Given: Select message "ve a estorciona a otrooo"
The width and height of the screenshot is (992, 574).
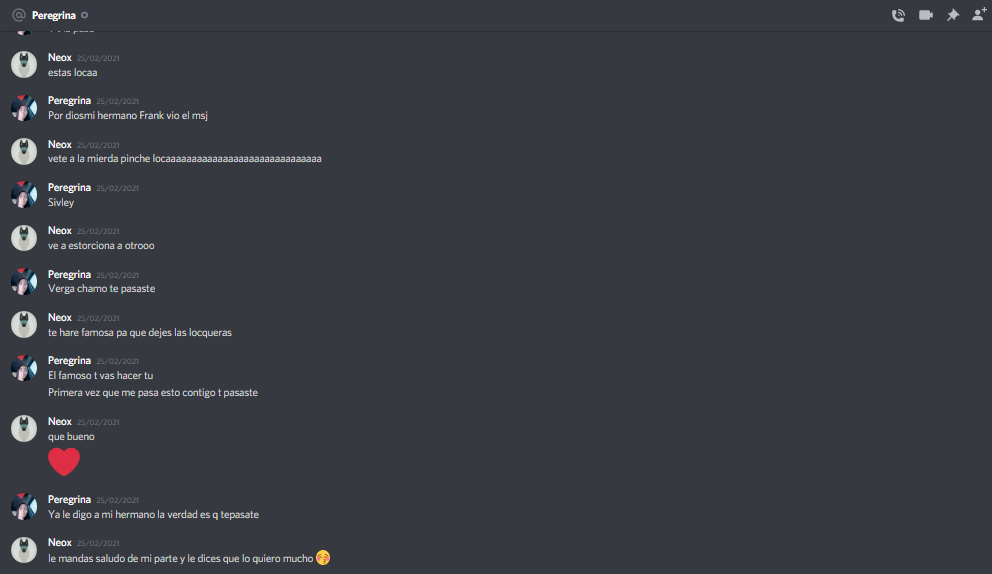Looking at the screenshot, I should [x=101, y=246].
